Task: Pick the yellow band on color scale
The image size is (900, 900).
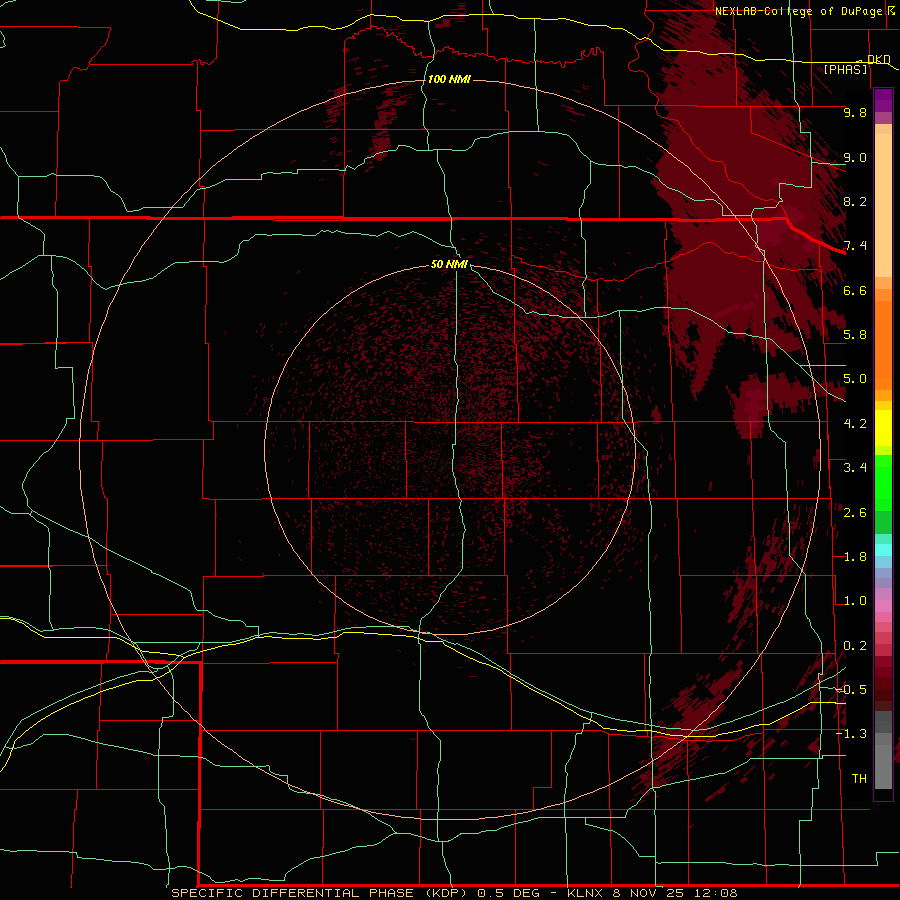Action: pos(883,428)
